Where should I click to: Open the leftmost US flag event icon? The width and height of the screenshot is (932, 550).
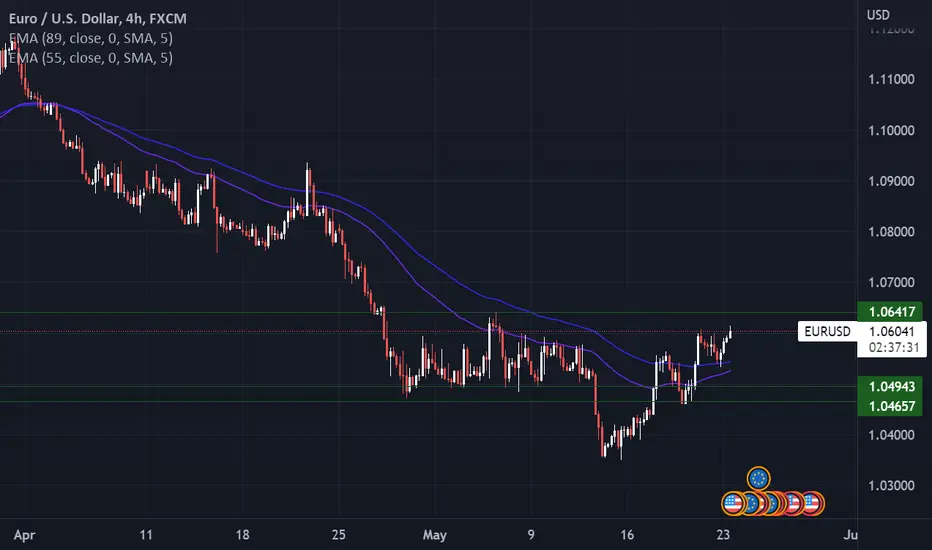733,504
